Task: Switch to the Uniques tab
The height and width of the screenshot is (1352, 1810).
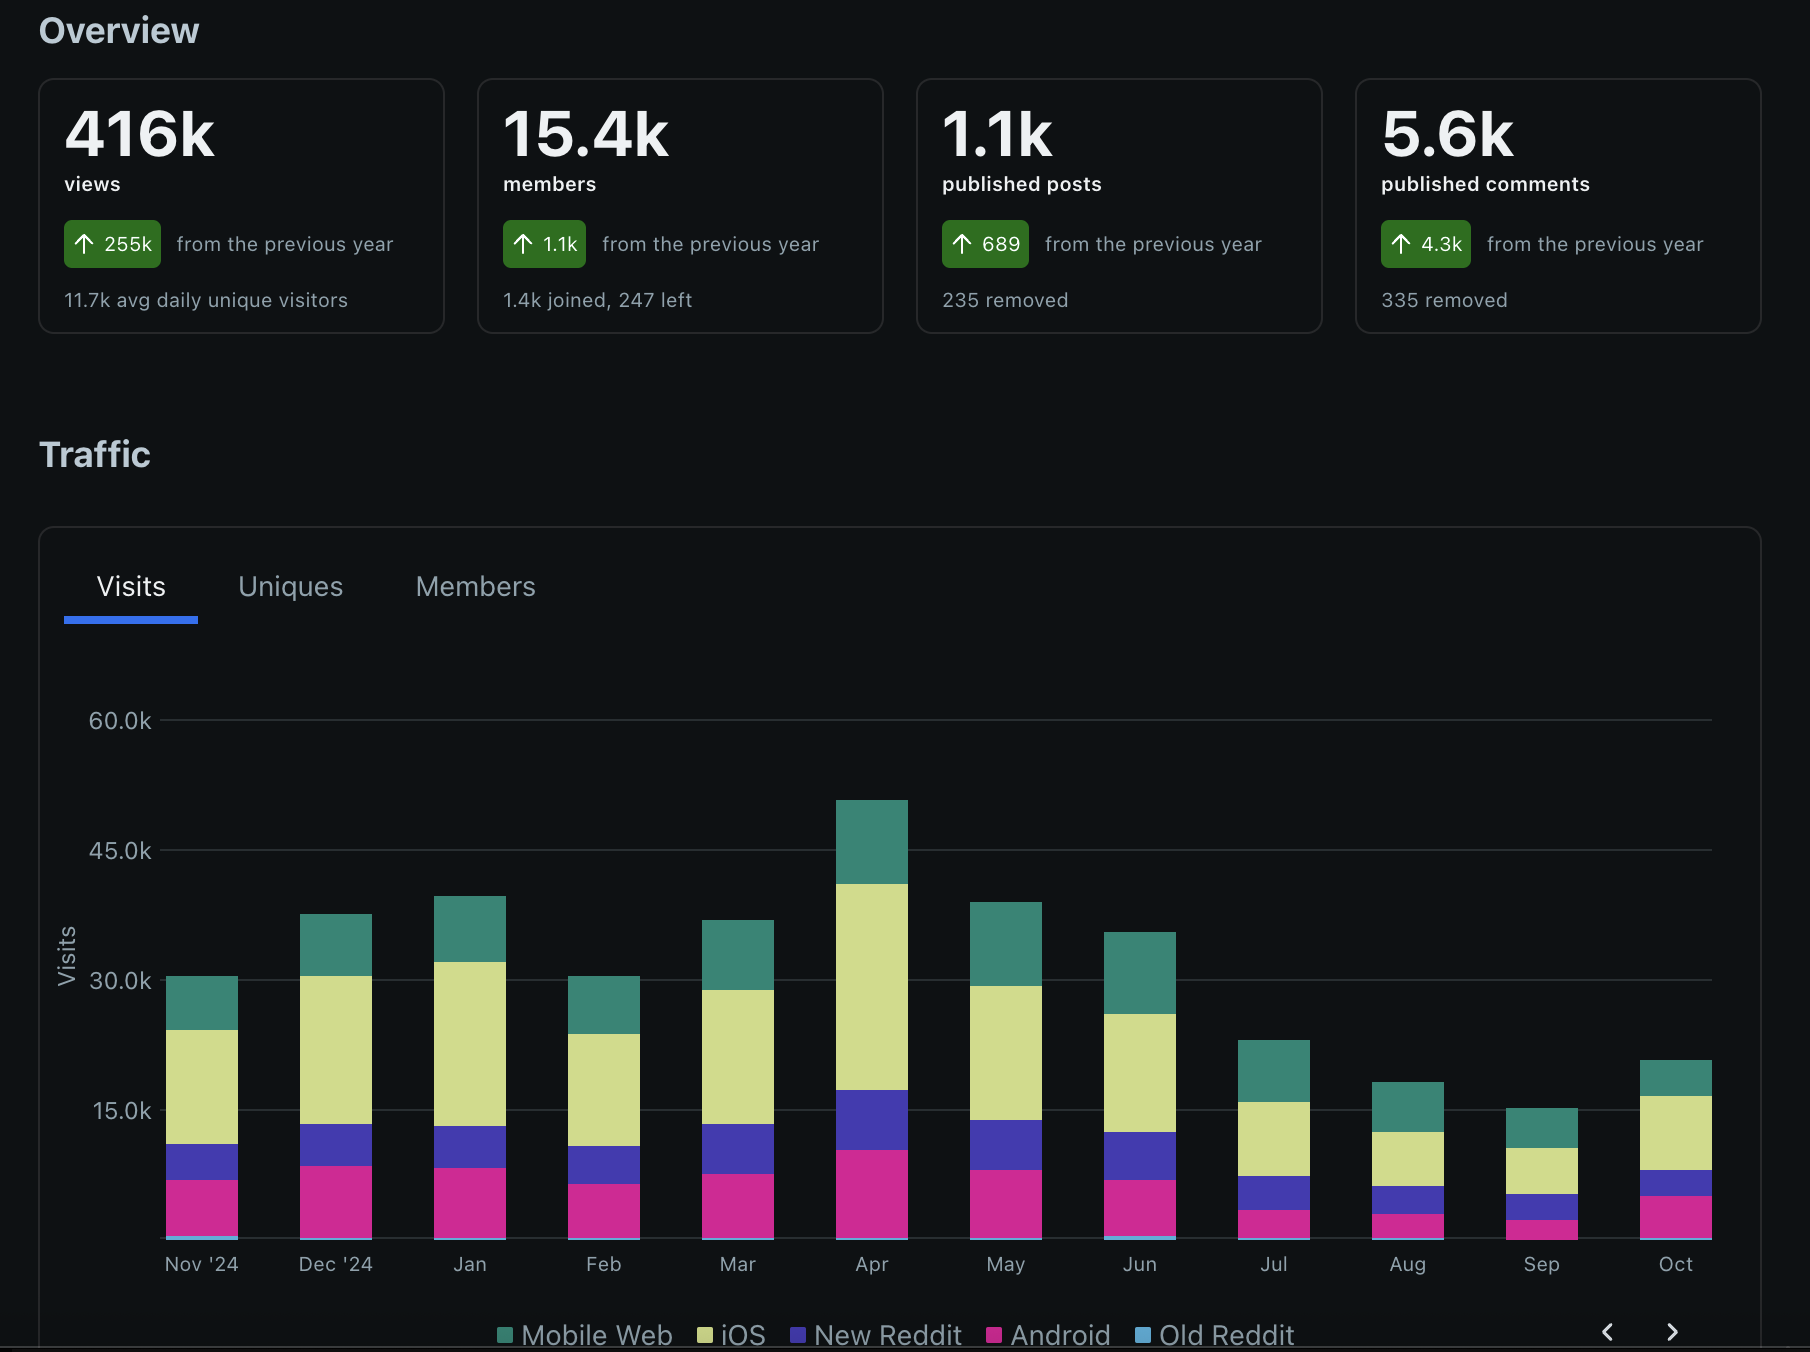Action: tap(290, 587)
